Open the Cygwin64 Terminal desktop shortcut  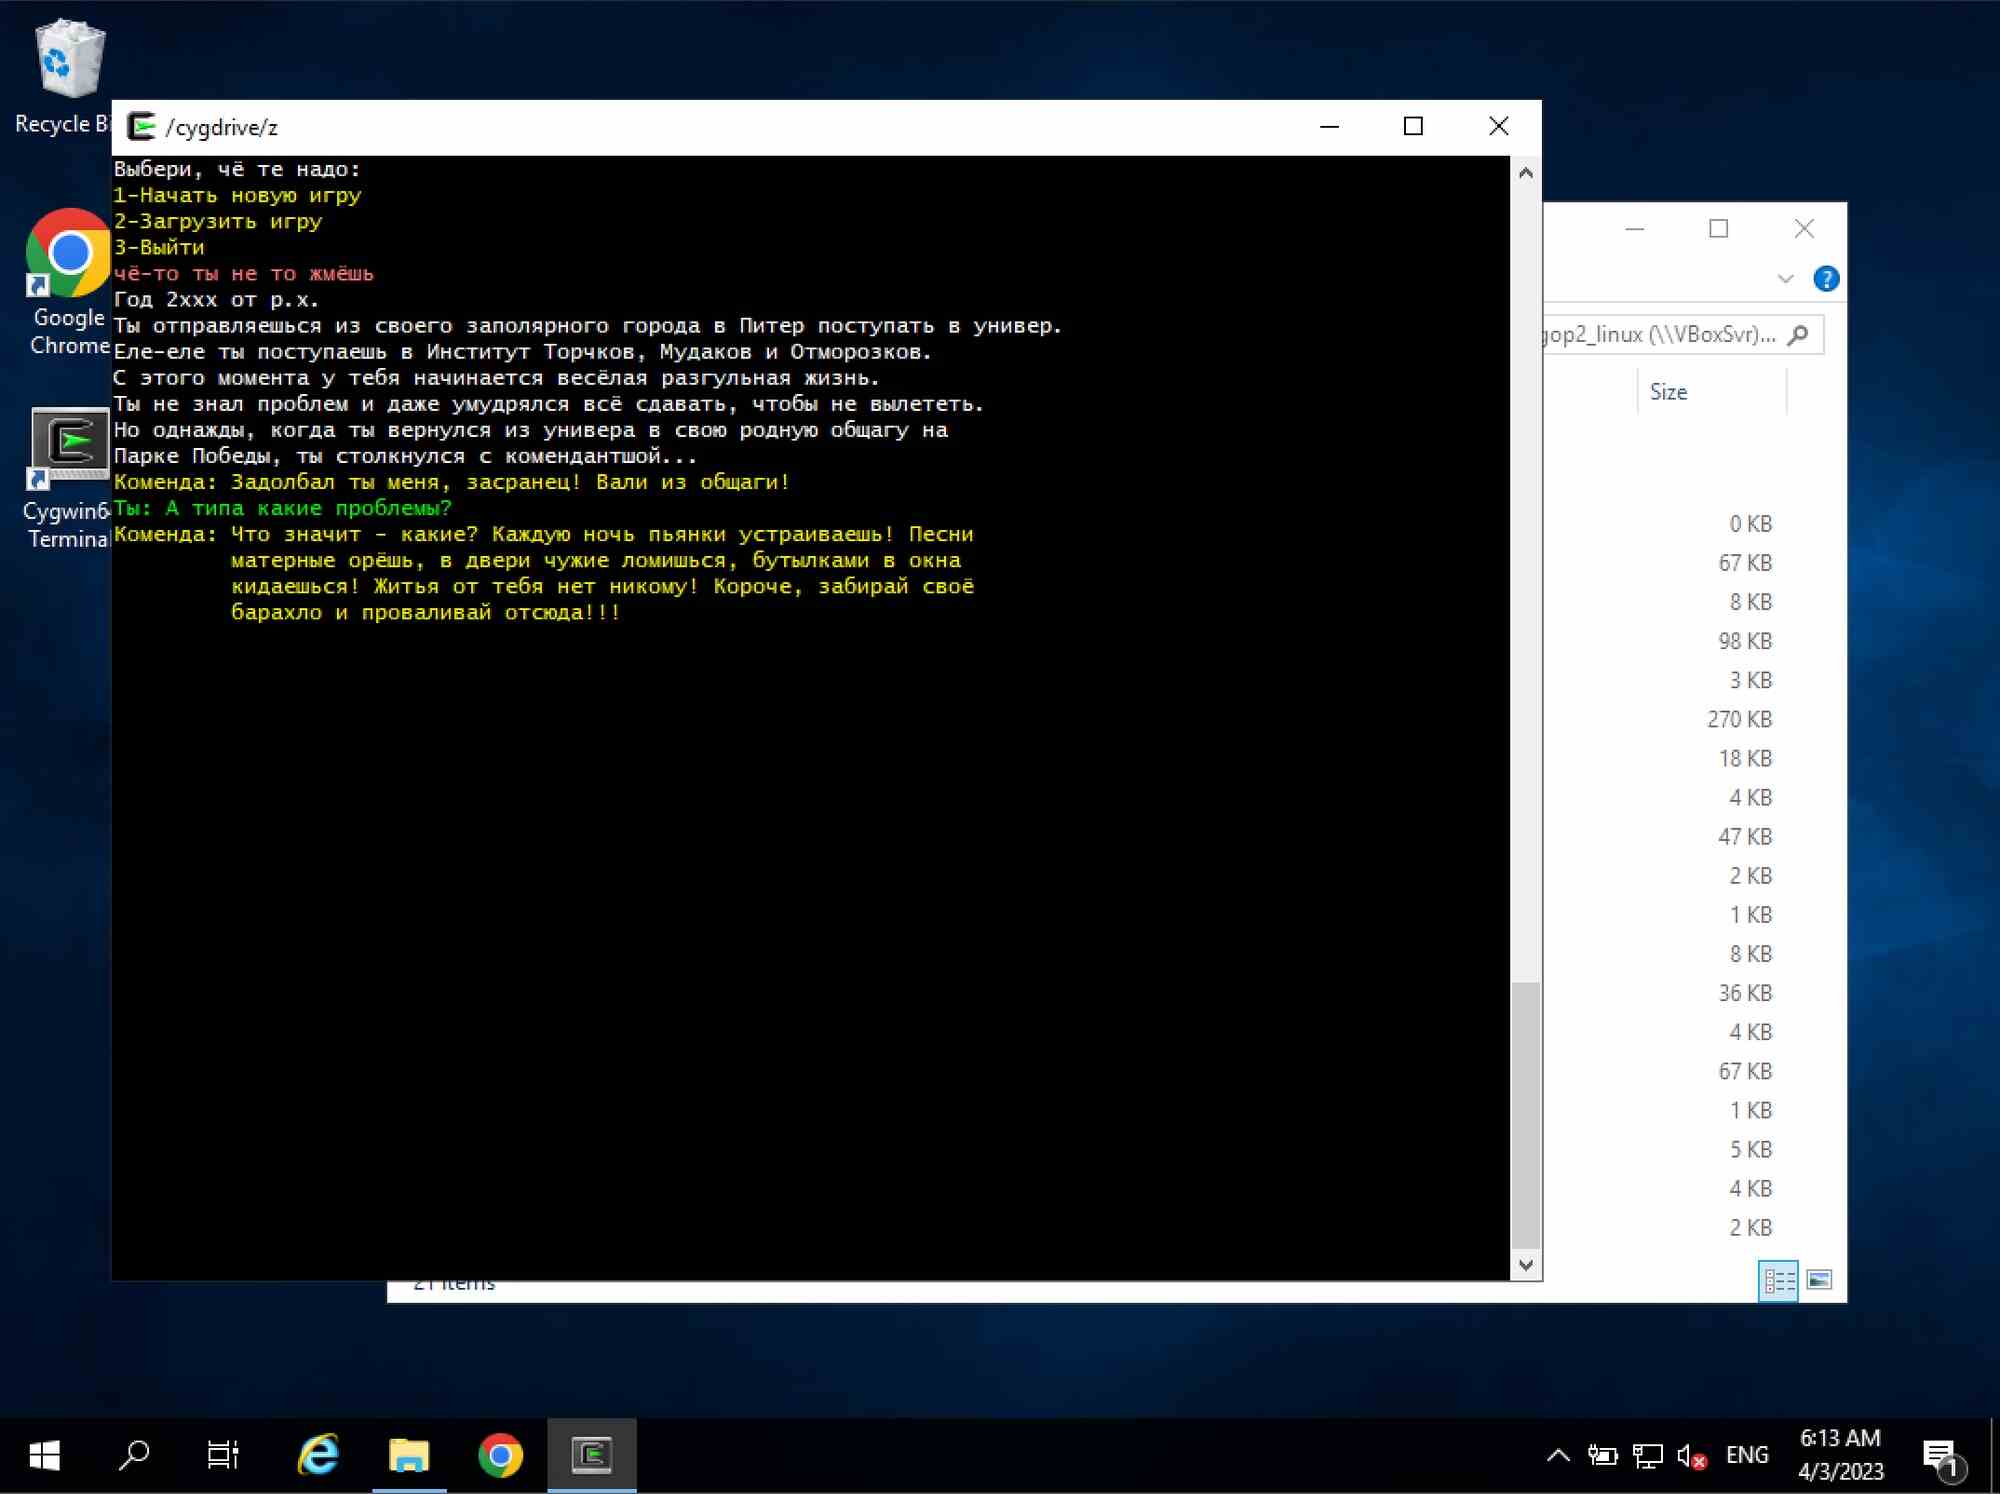(68, 478)
